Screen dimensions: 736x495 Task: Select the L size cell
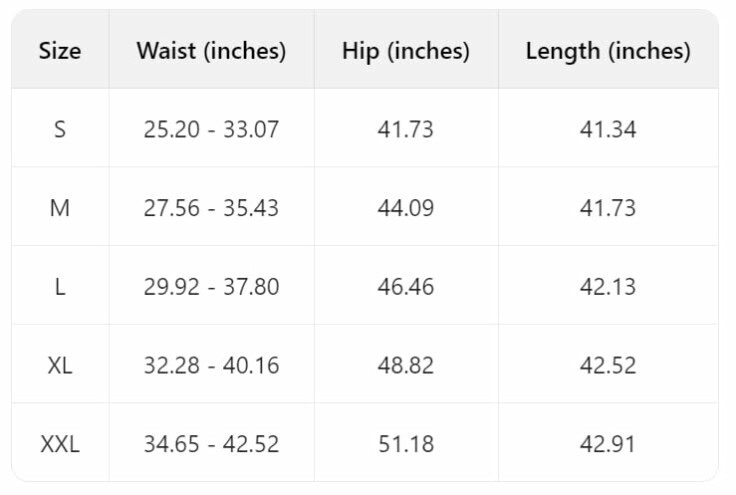(60, 287)
